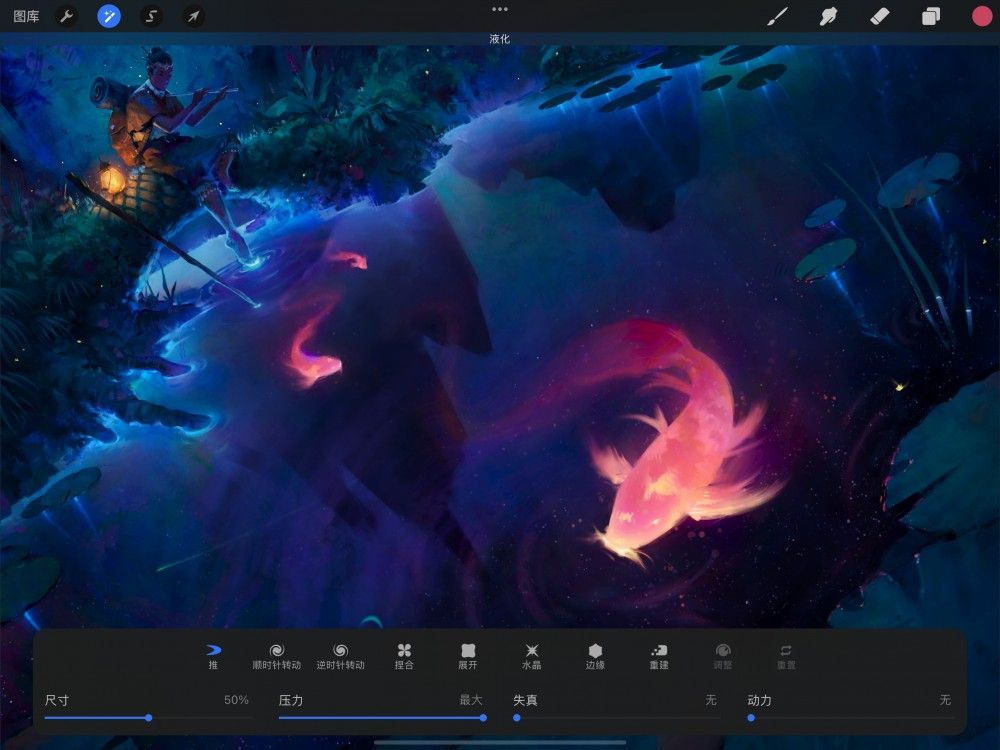Open the Selection tool (S icon)

tap(151, 16)
